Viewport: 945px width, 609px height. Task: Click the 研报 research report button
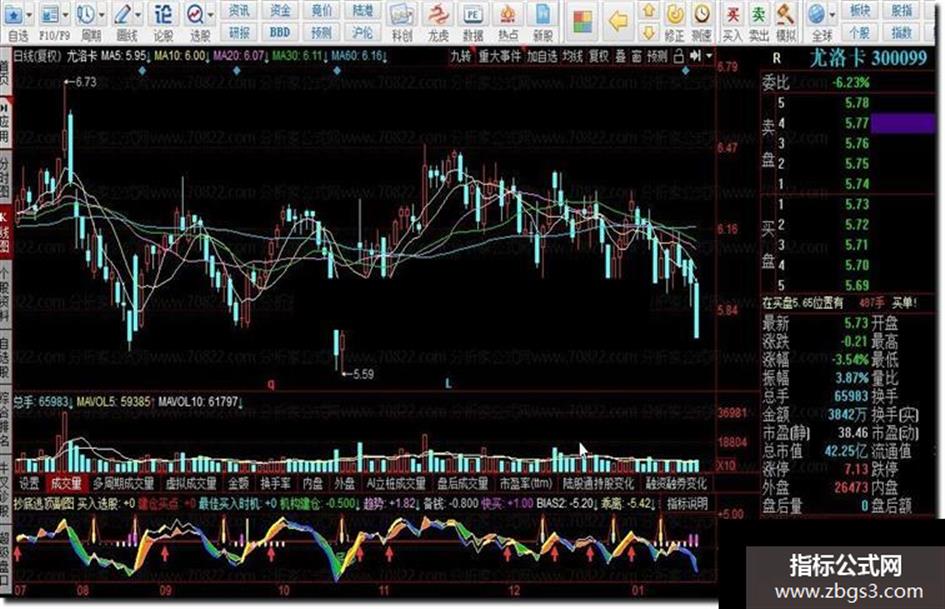click(239, 31)
